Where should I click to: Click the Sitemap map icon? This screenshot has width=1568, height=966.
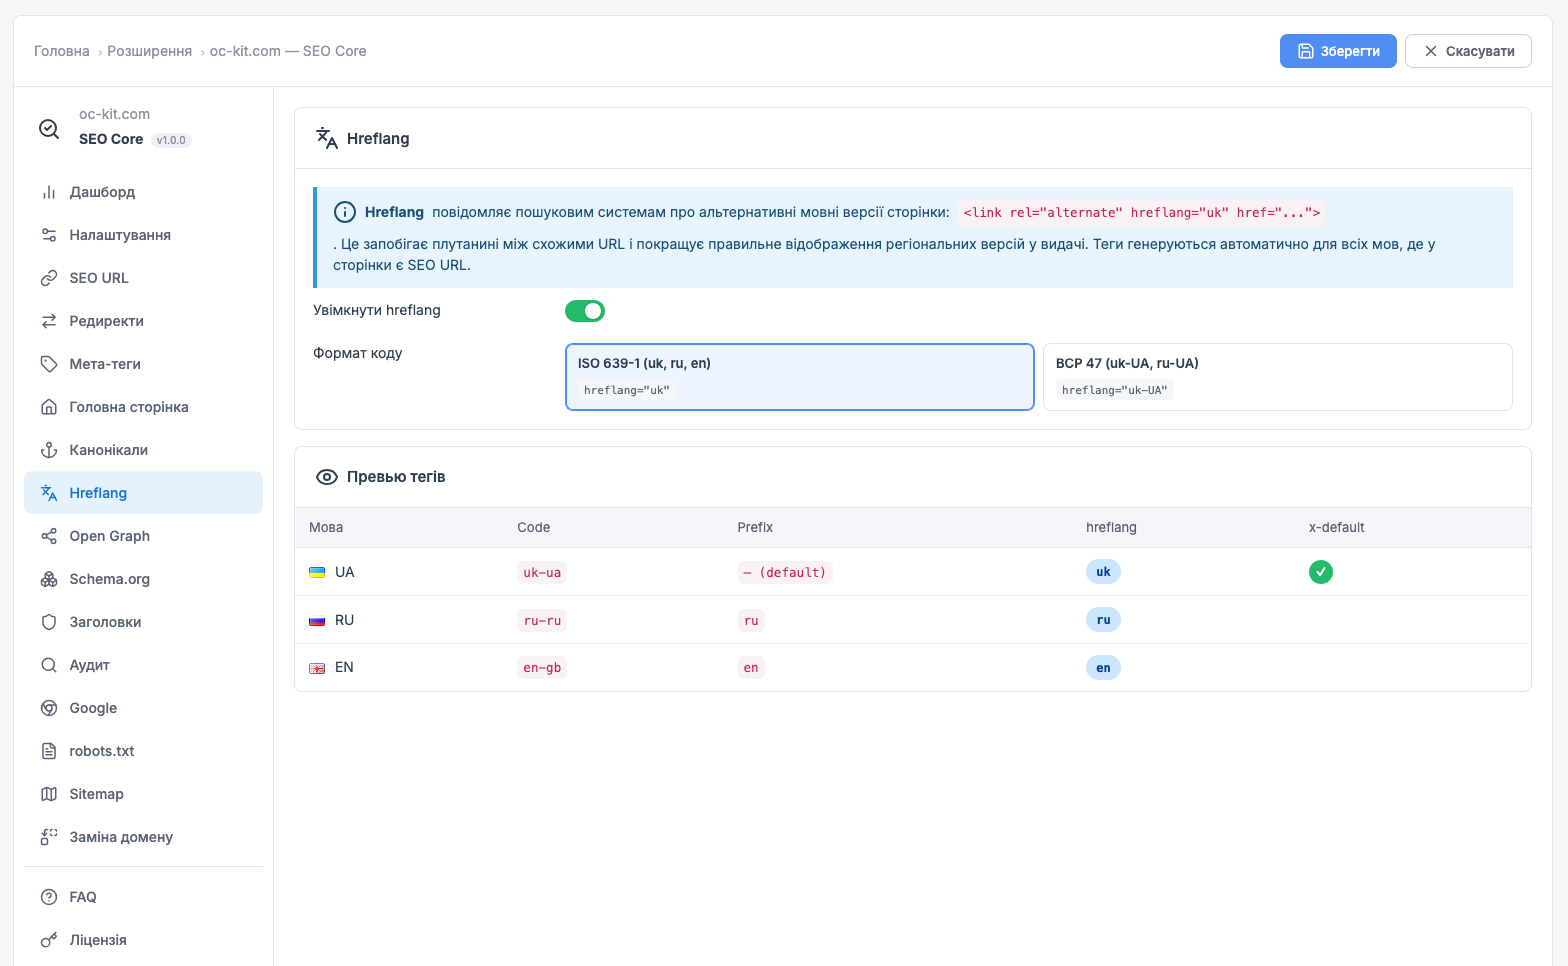tap(49, 794)
